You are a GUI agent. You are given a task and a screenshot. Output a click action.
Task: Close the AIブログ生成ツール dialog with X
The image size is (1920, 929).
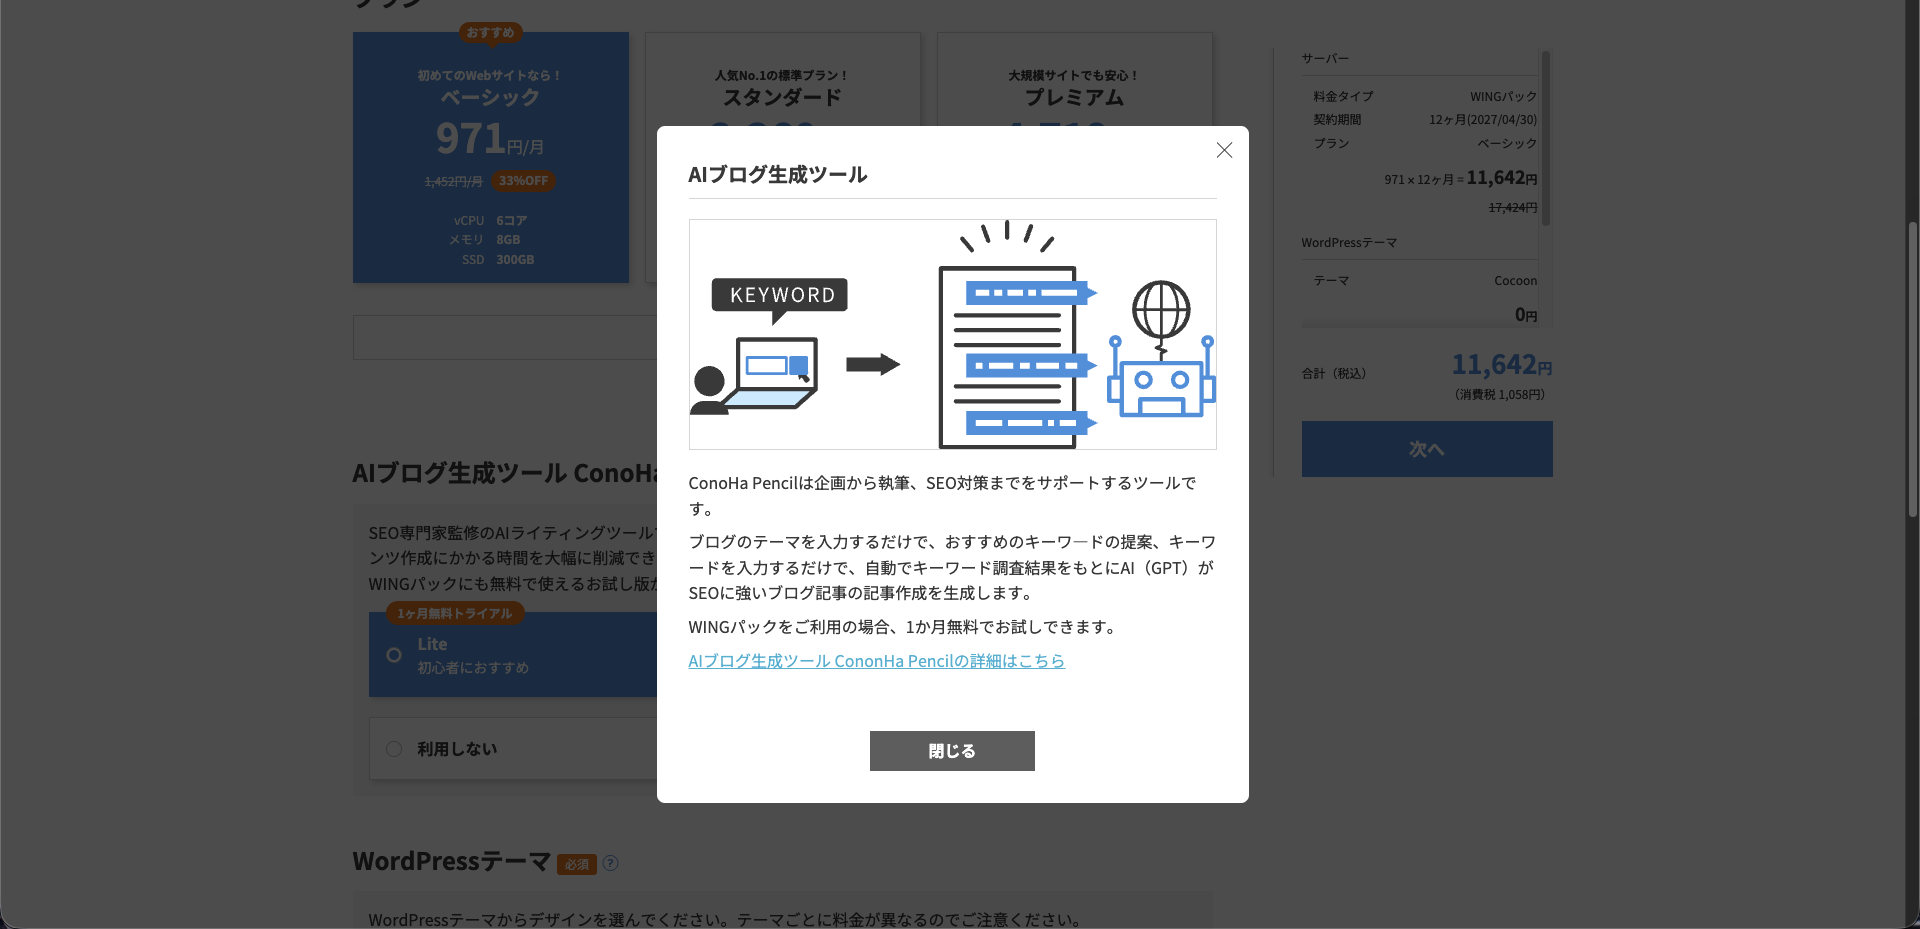click(1224, 150)
